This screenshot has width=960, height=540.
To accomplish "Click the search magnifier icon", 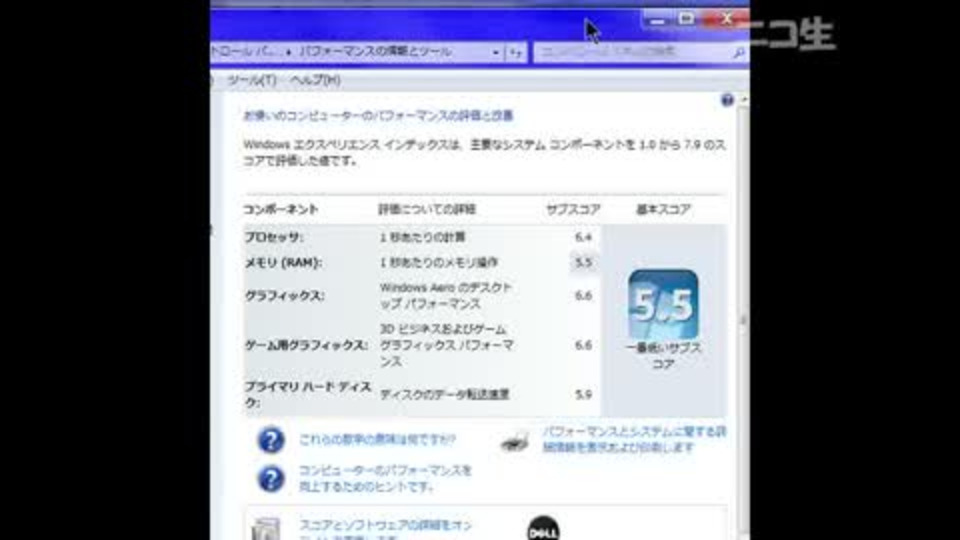I will 738,53.
